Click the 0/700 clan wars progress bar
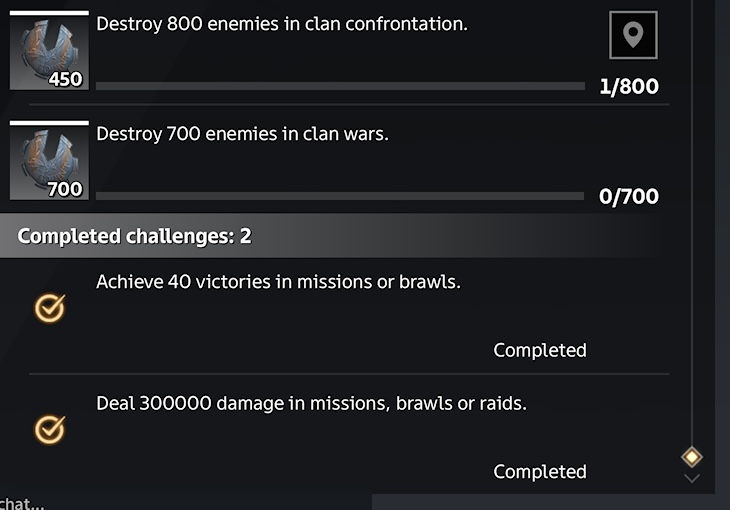The width and height of the screenshot is (730, 510). pos(340,196)
